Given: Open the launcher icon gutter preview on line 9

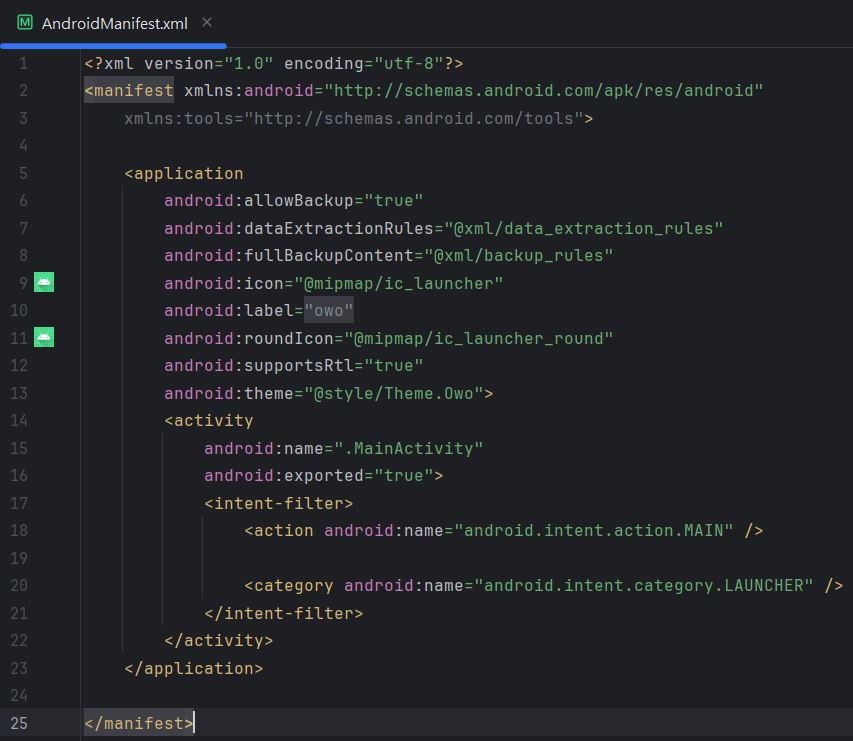Looking at the screenshot, I should [44, 282].
